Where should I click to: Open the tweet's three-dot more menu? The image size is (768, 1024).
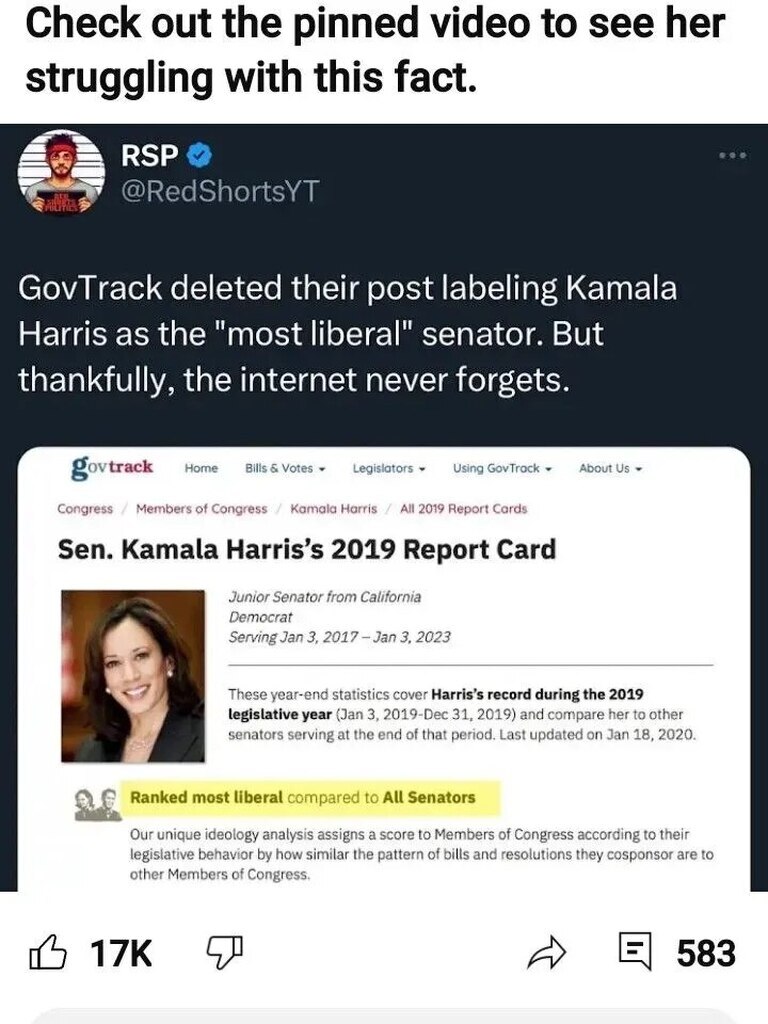[x=734, y=157]
